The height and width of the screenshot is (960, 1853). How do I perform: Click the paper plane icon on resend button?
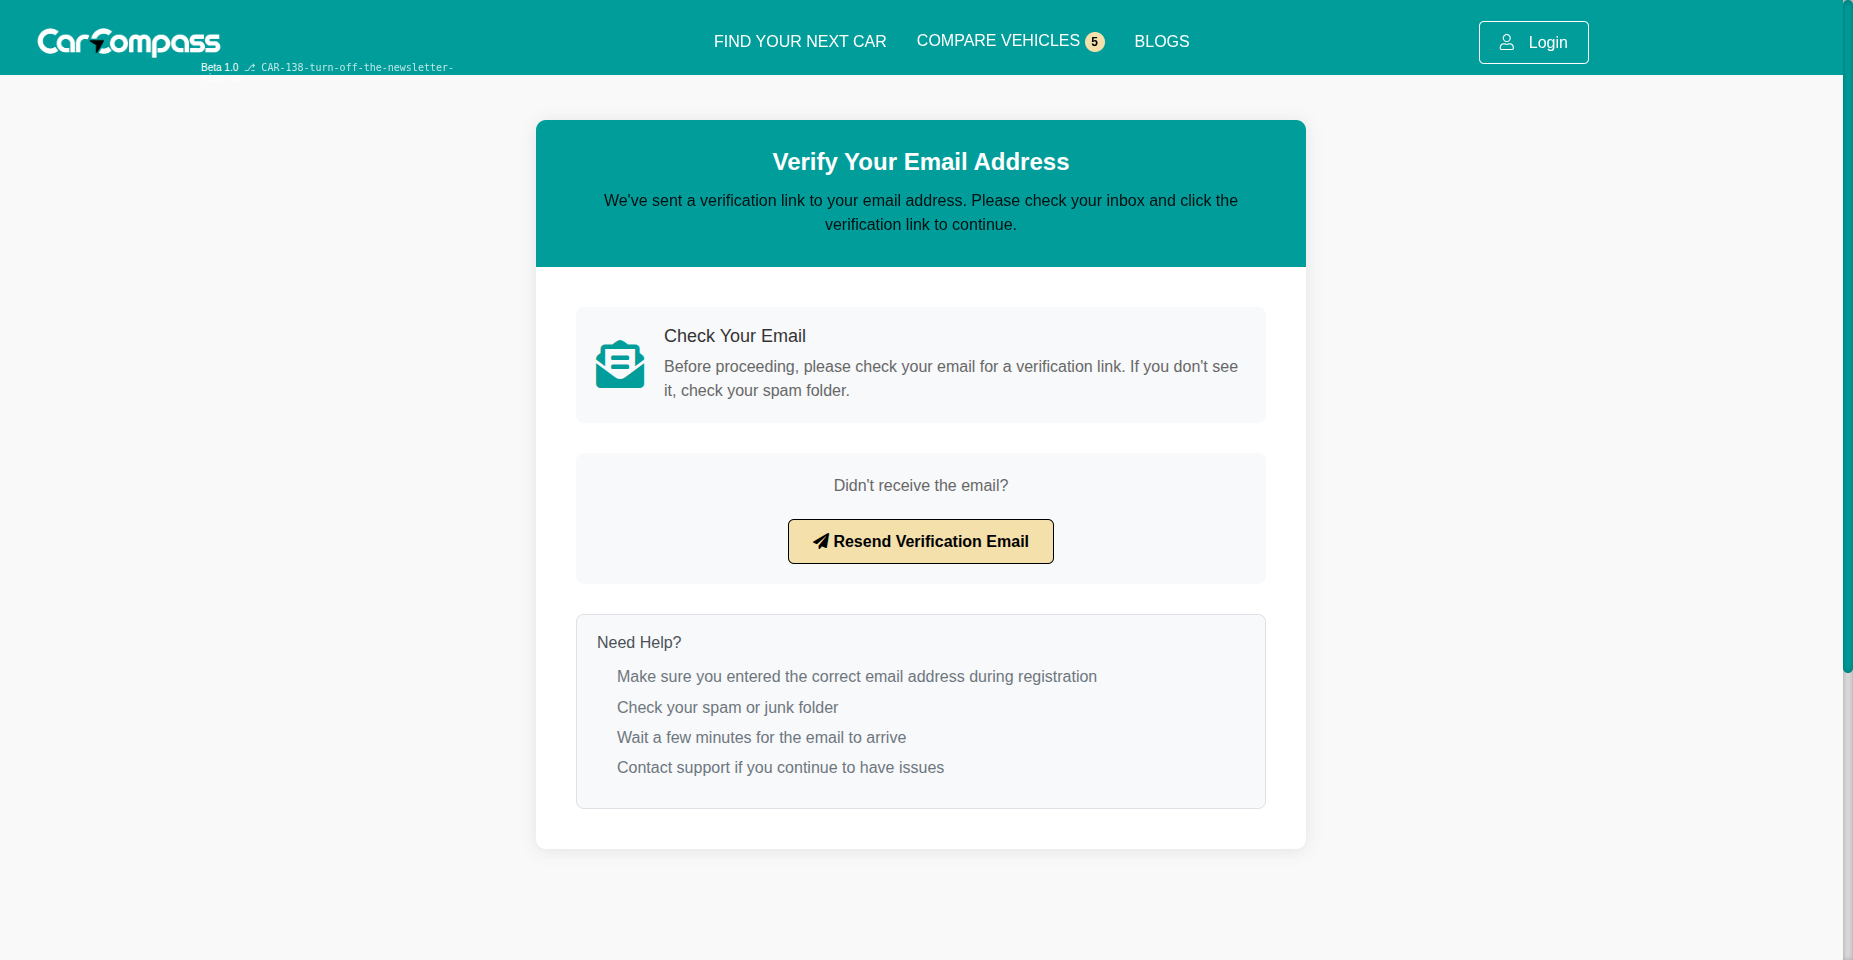(821, 541)
